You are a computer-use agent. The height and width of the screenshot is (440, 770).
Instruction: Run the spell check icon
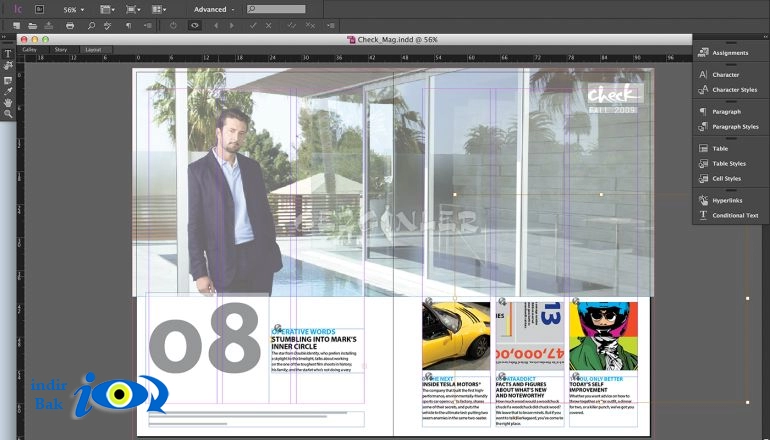[108, 26]
